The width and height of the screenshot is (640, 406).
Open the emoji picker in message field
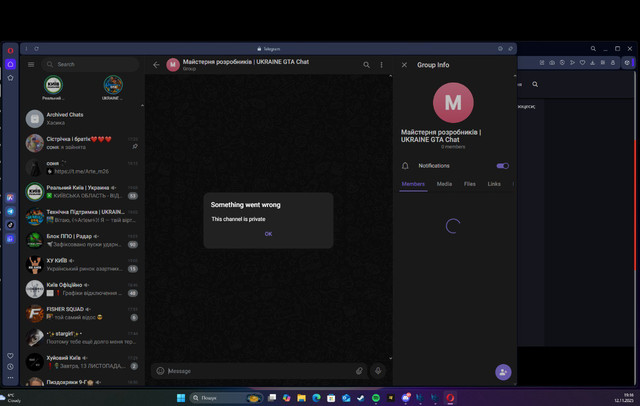[x=160, y=371]
